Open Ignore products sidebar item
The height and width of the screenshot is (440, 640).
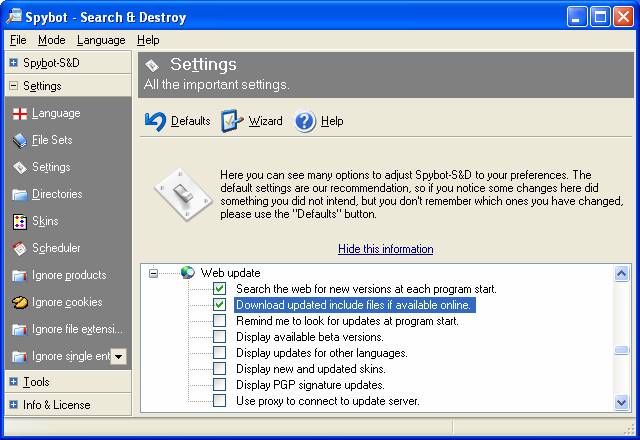point(68,276)
